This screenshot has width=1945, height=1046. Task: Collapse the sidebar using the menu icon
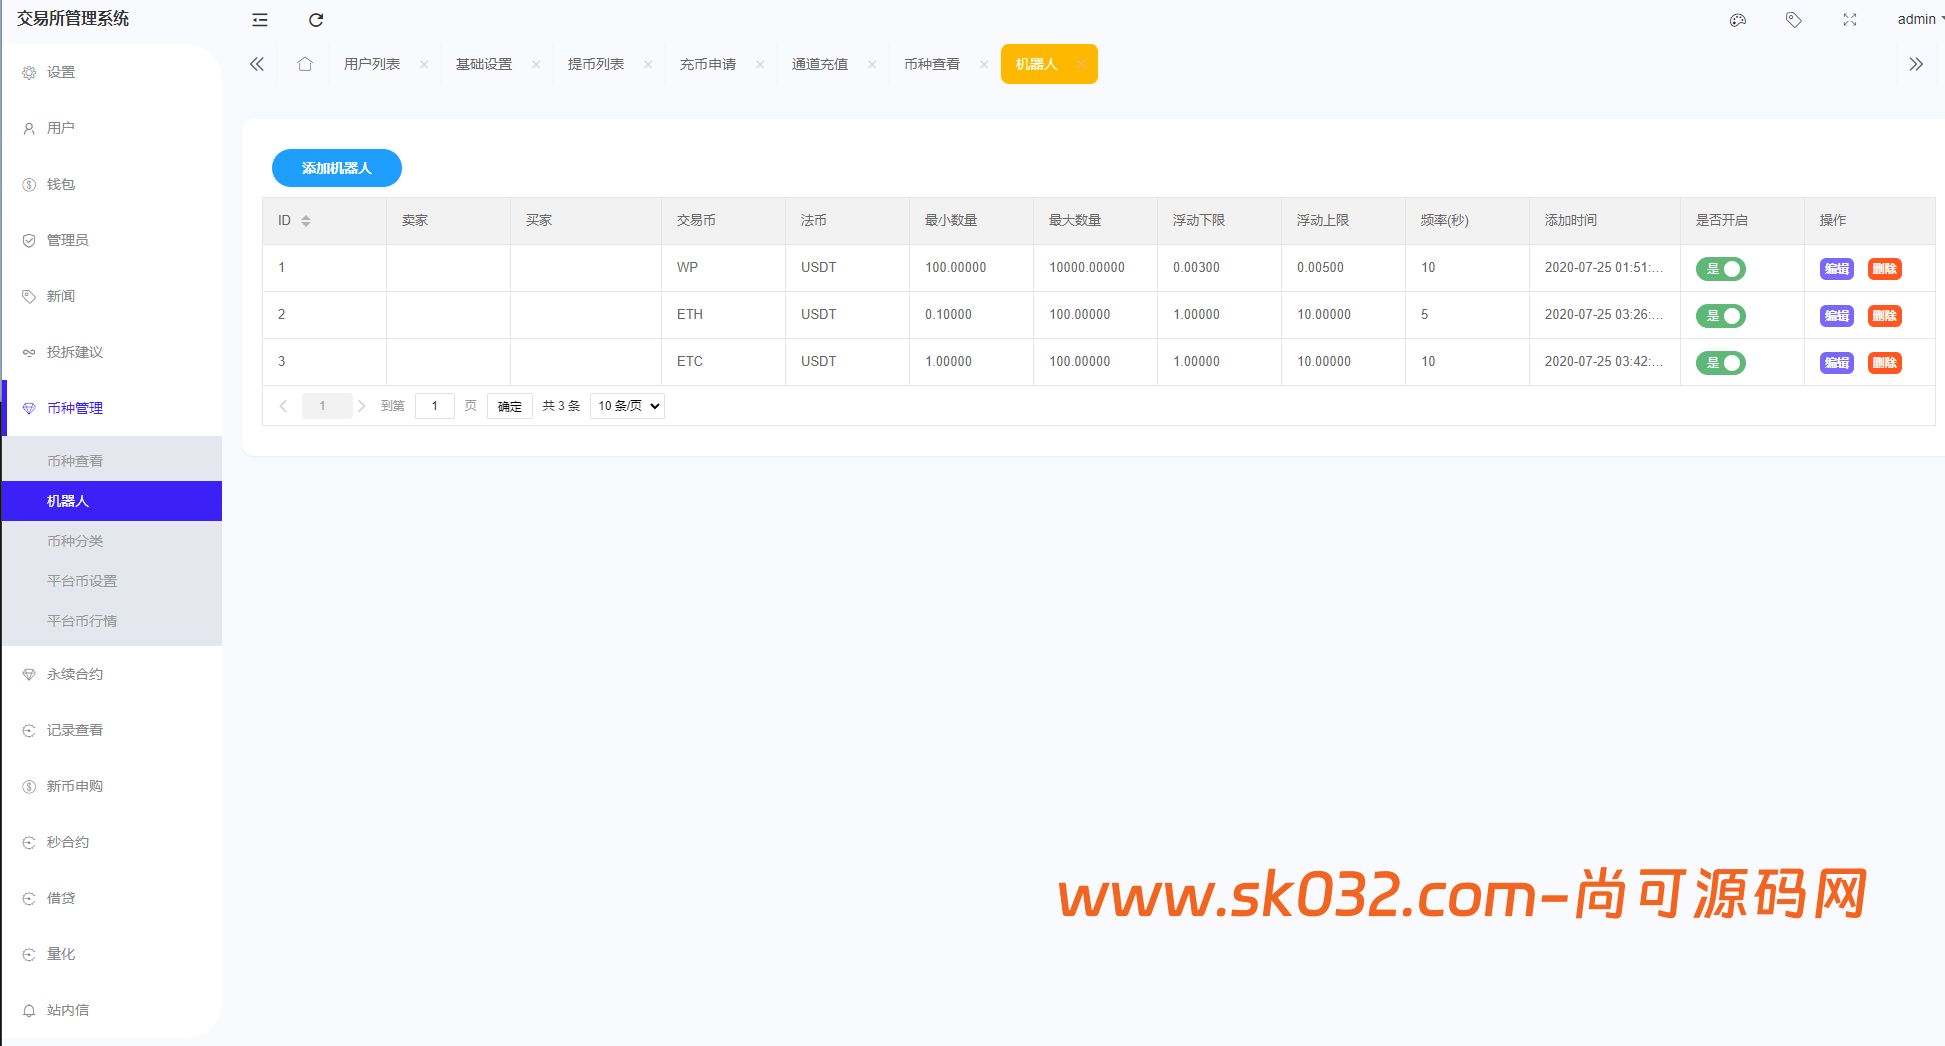[x=259, y=19]
